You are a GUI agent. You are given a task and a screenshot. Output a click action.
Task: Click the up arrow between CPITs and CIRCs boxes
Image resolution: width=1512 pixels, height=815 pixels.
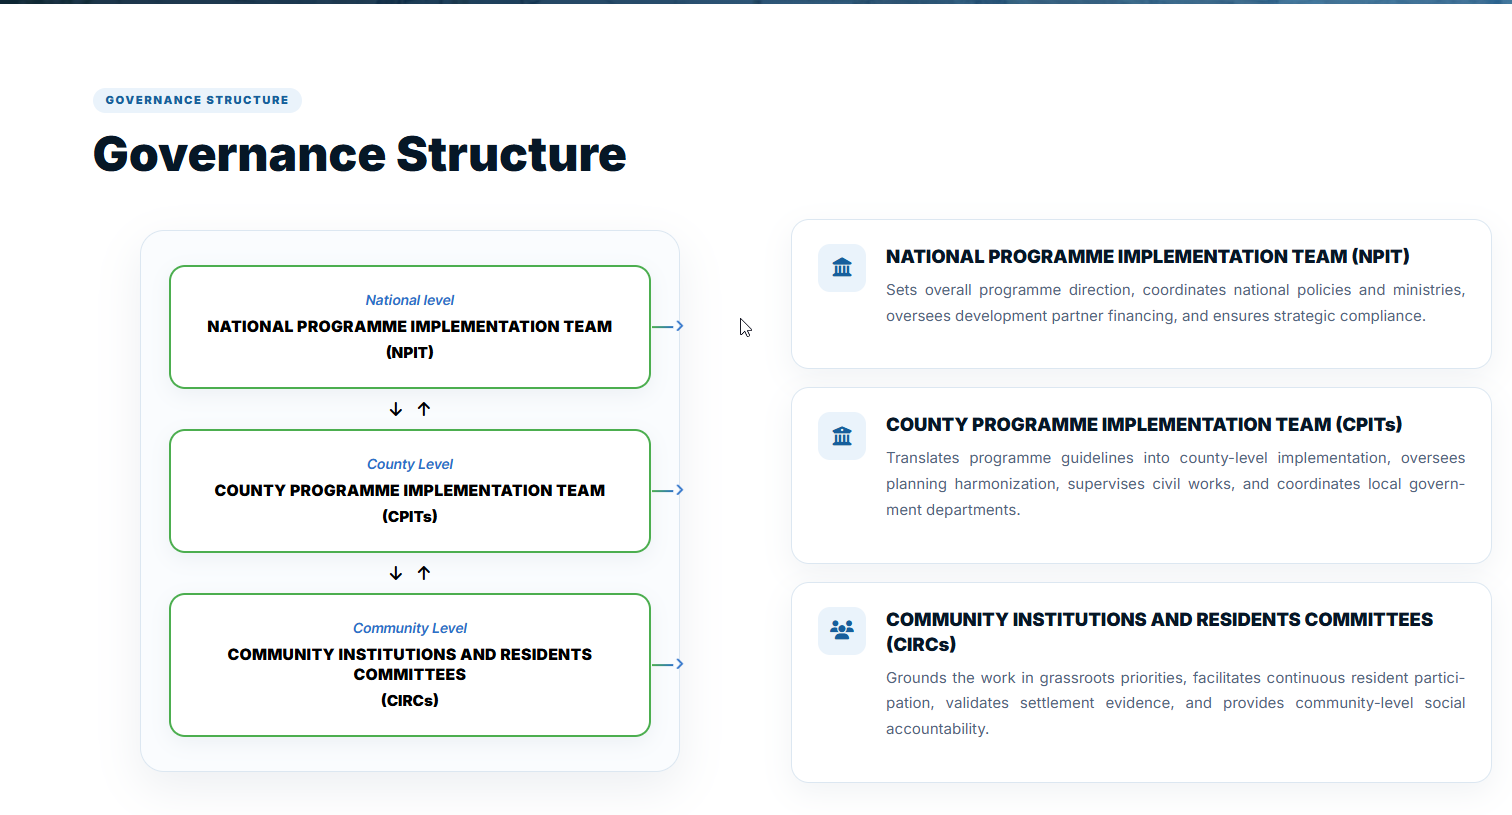424,573
